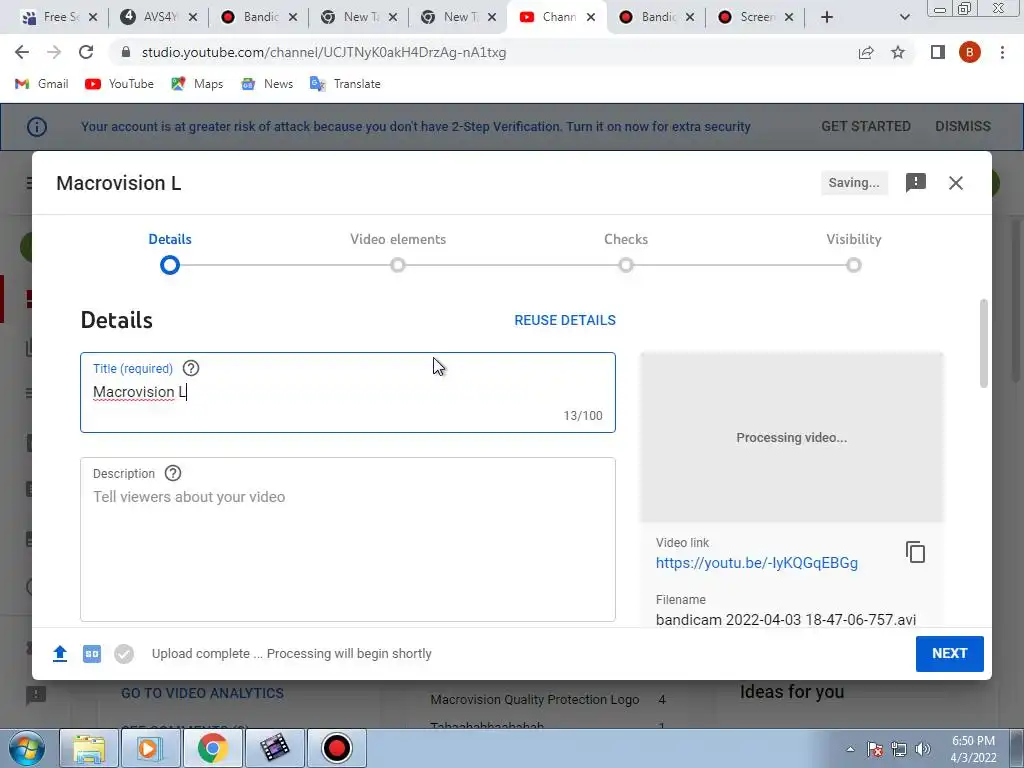Click the Description help question mark icon
1024x768 pixels.
point(173,473)
